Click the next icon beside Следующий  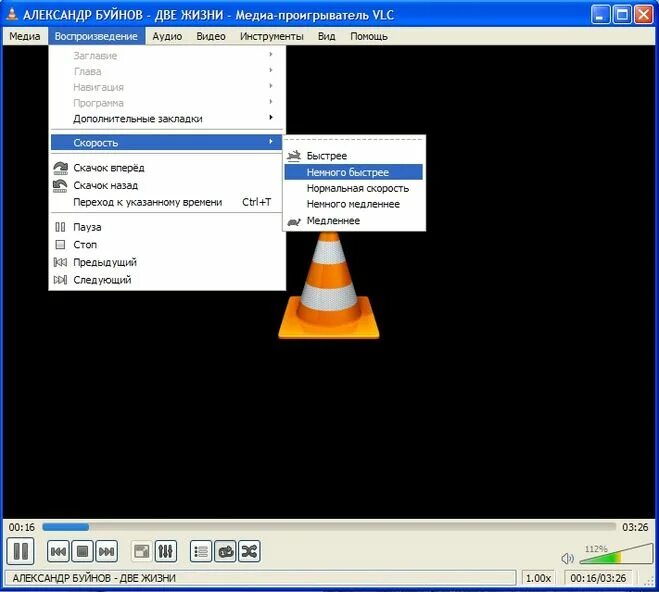point(60,280)
